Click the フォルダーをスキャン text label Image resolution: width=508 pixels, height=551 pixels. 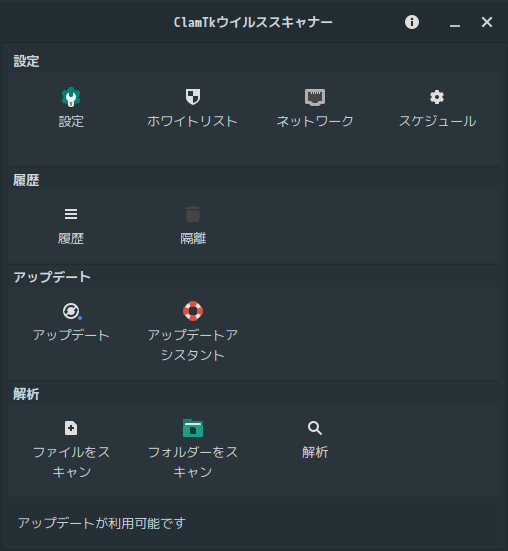(x=193, y=462)
